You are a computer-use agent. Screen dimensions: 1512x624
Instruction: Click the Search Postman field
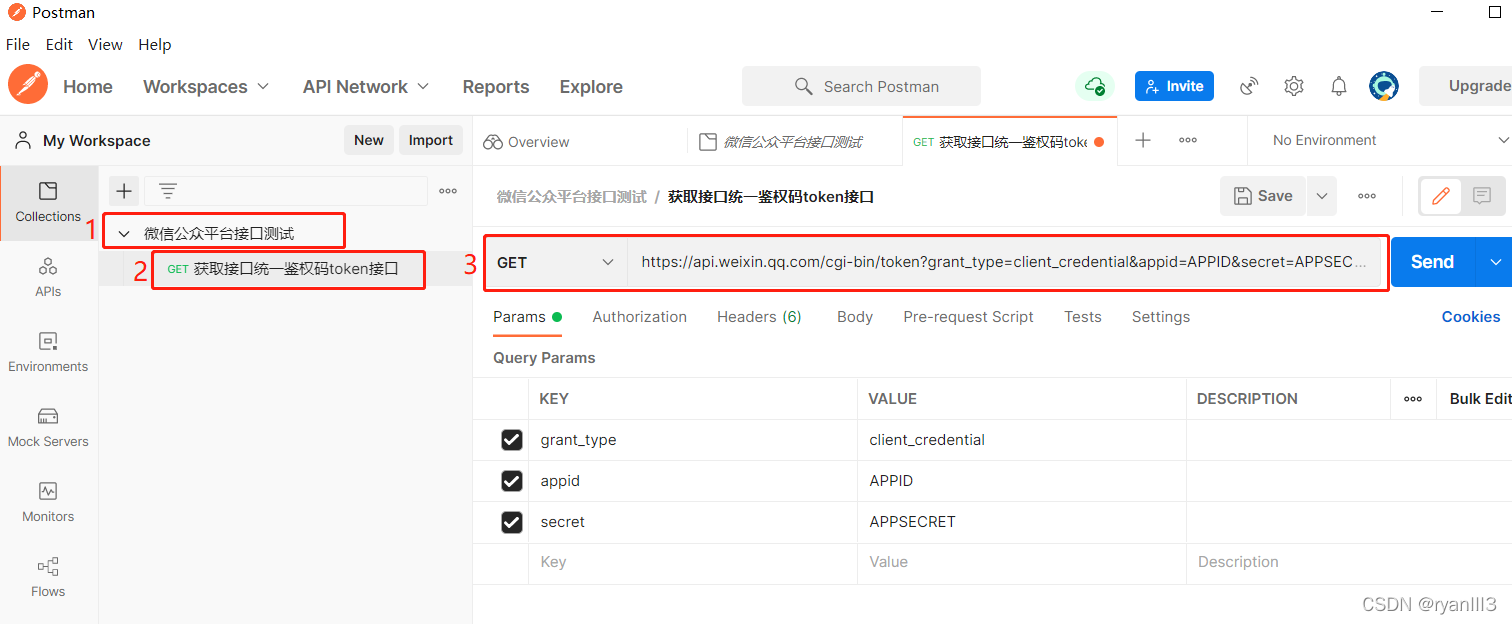[x=861, y=86]
